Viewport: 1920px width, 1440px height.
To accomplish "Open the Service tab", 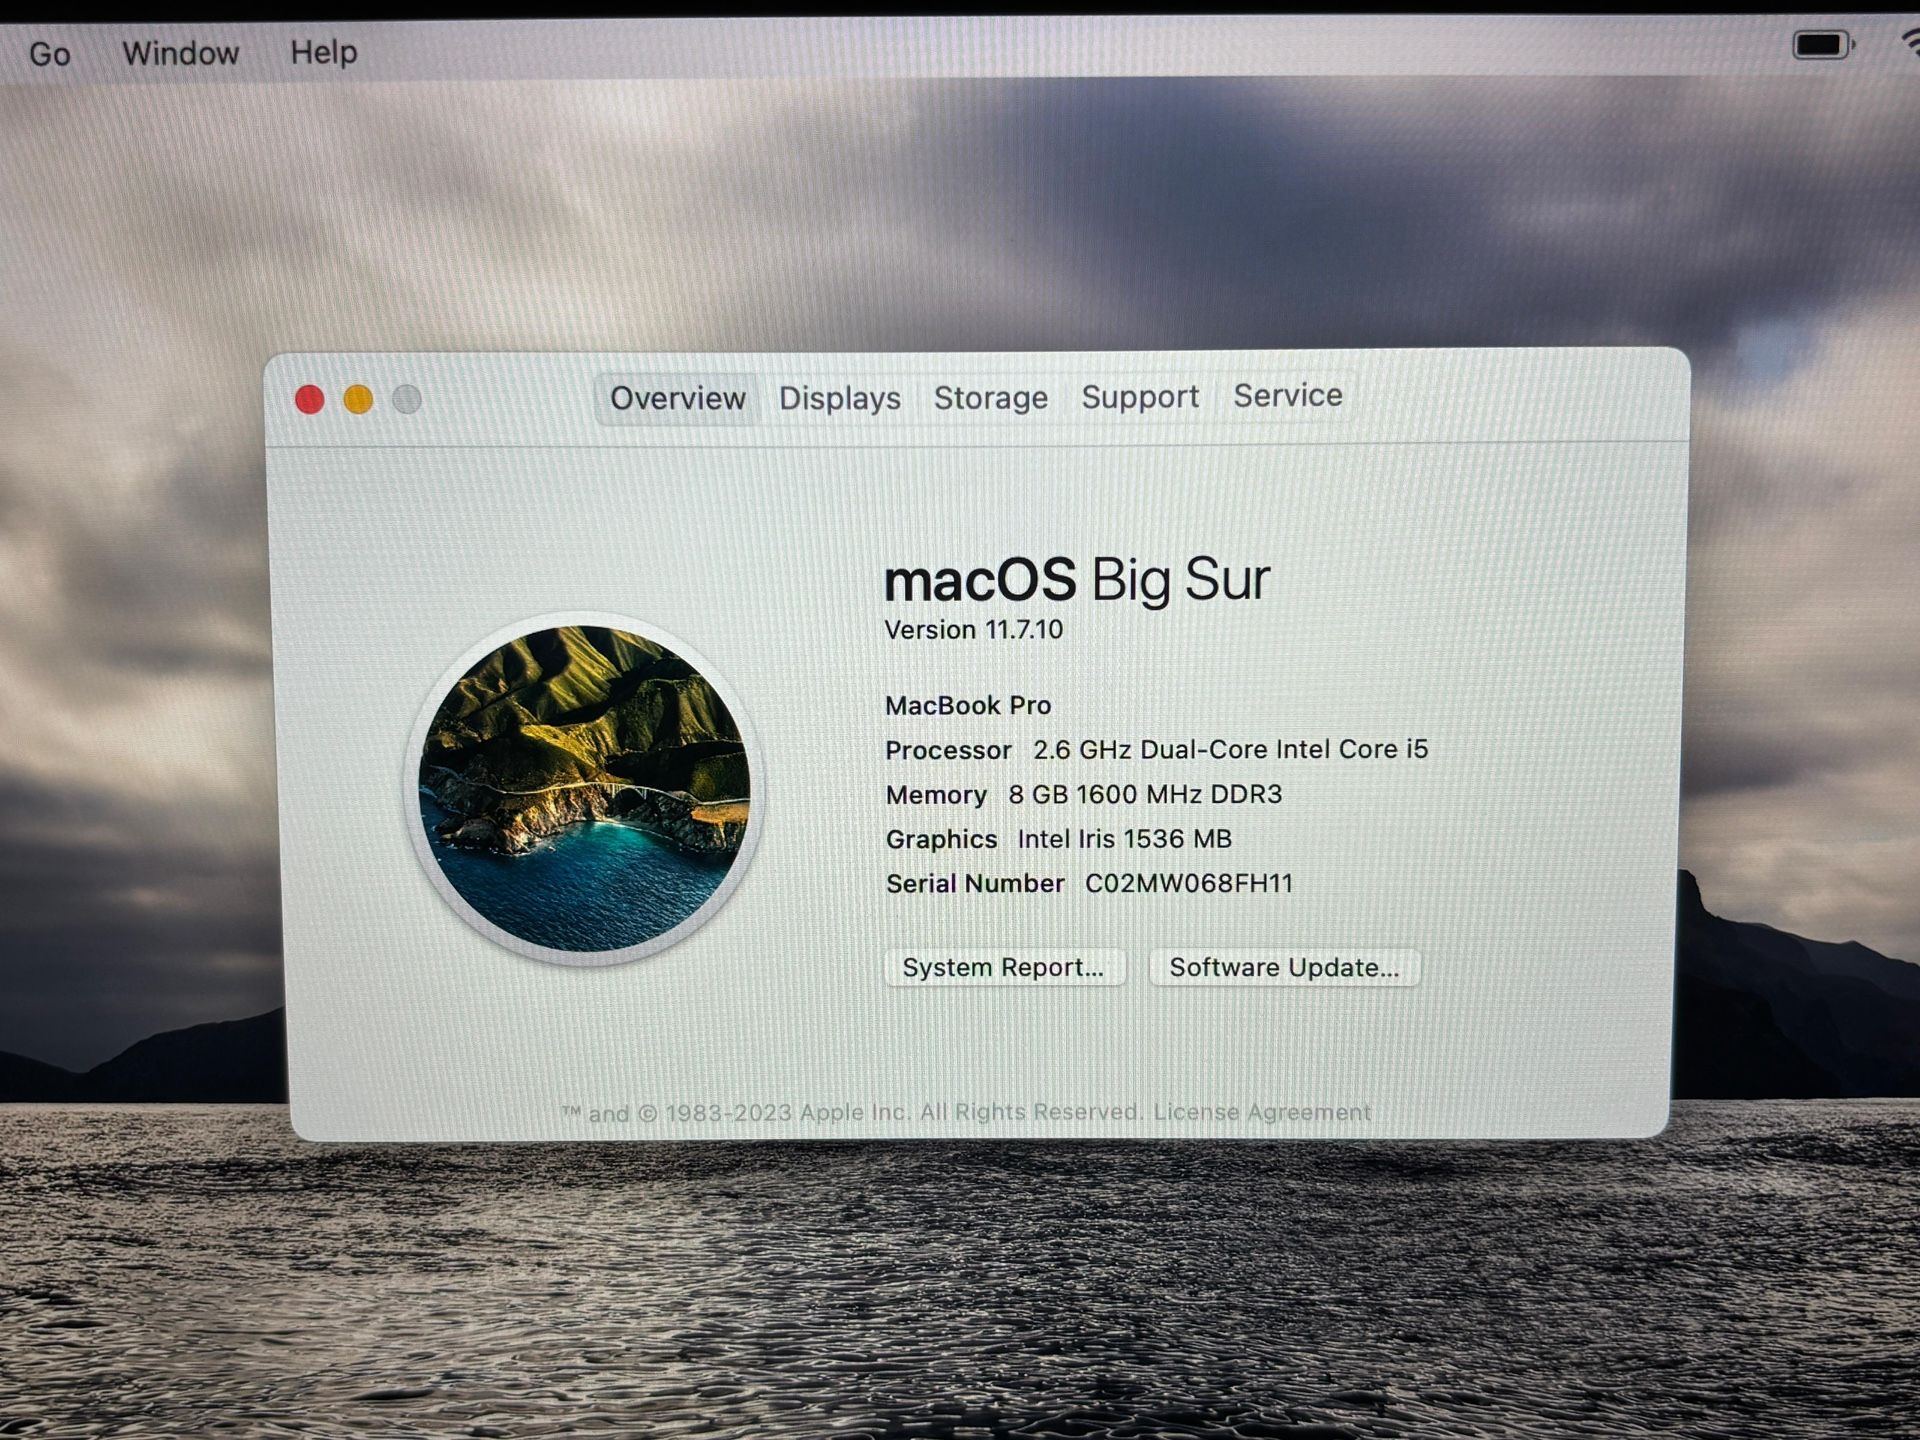I will tap(1287, 396).
